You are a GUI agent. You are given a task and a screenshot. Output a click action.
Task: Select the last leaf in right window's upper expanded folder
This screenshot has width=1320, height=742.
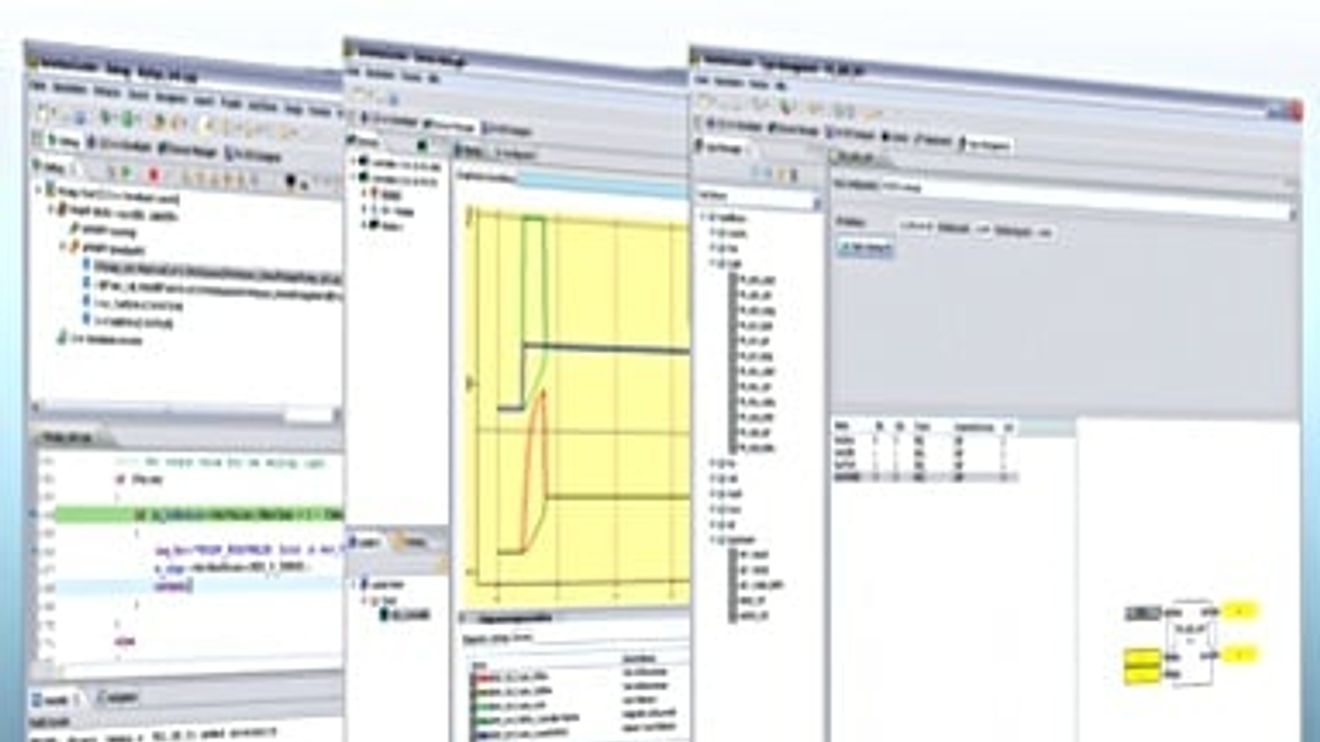752,449
